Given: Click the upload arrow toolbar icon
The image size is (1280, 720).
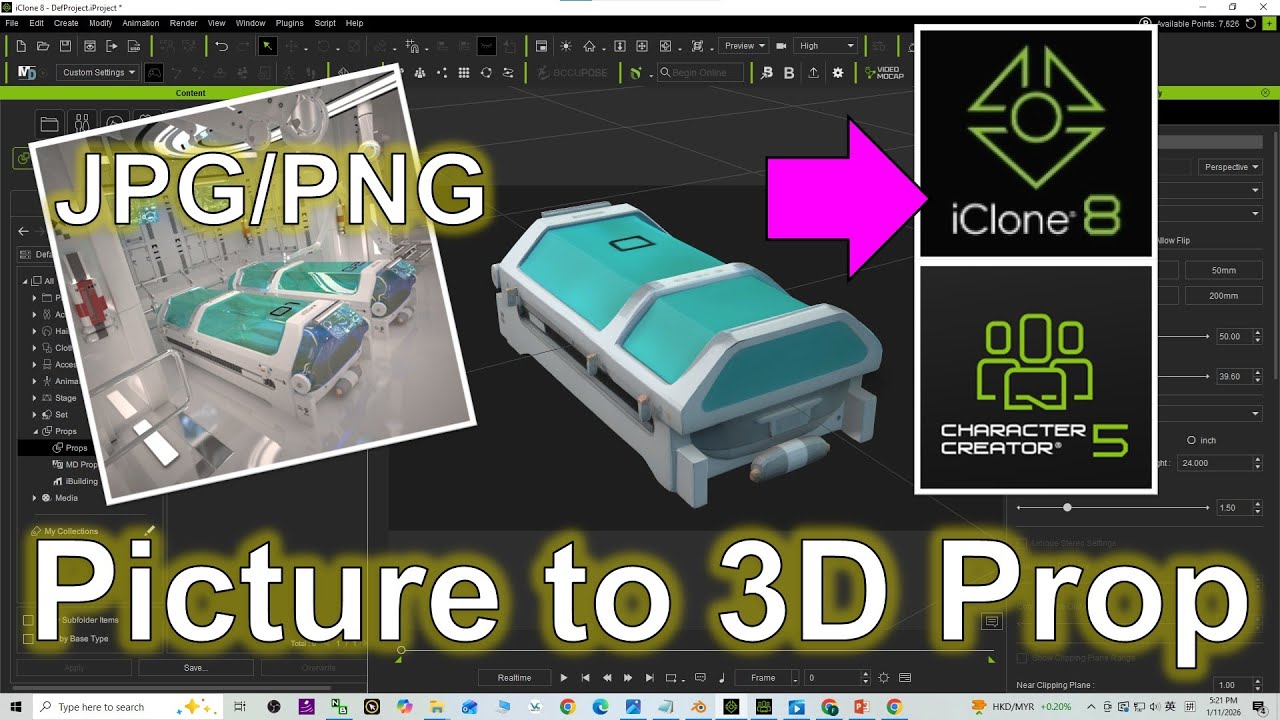Looking at the screenshot, I should (813, 73).
